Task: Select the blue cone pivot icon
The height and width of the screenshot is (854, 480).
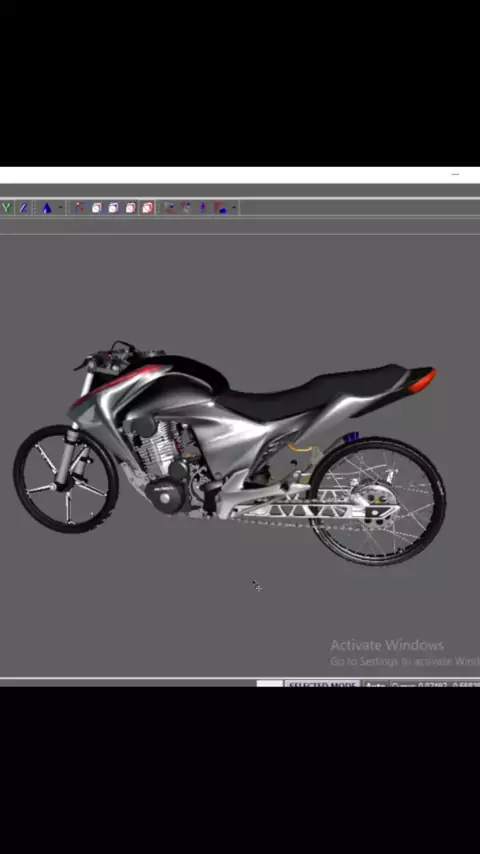Action: [47, 208]
